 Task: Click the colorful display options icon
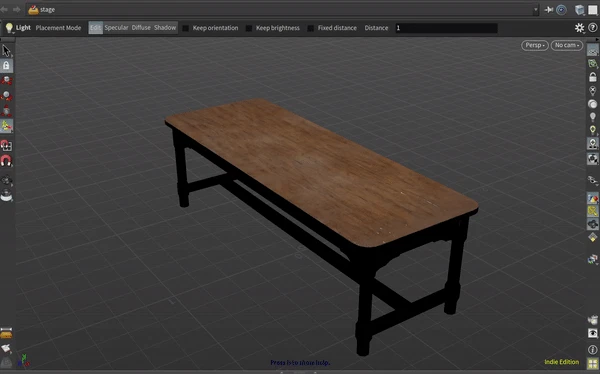[593, 198]
